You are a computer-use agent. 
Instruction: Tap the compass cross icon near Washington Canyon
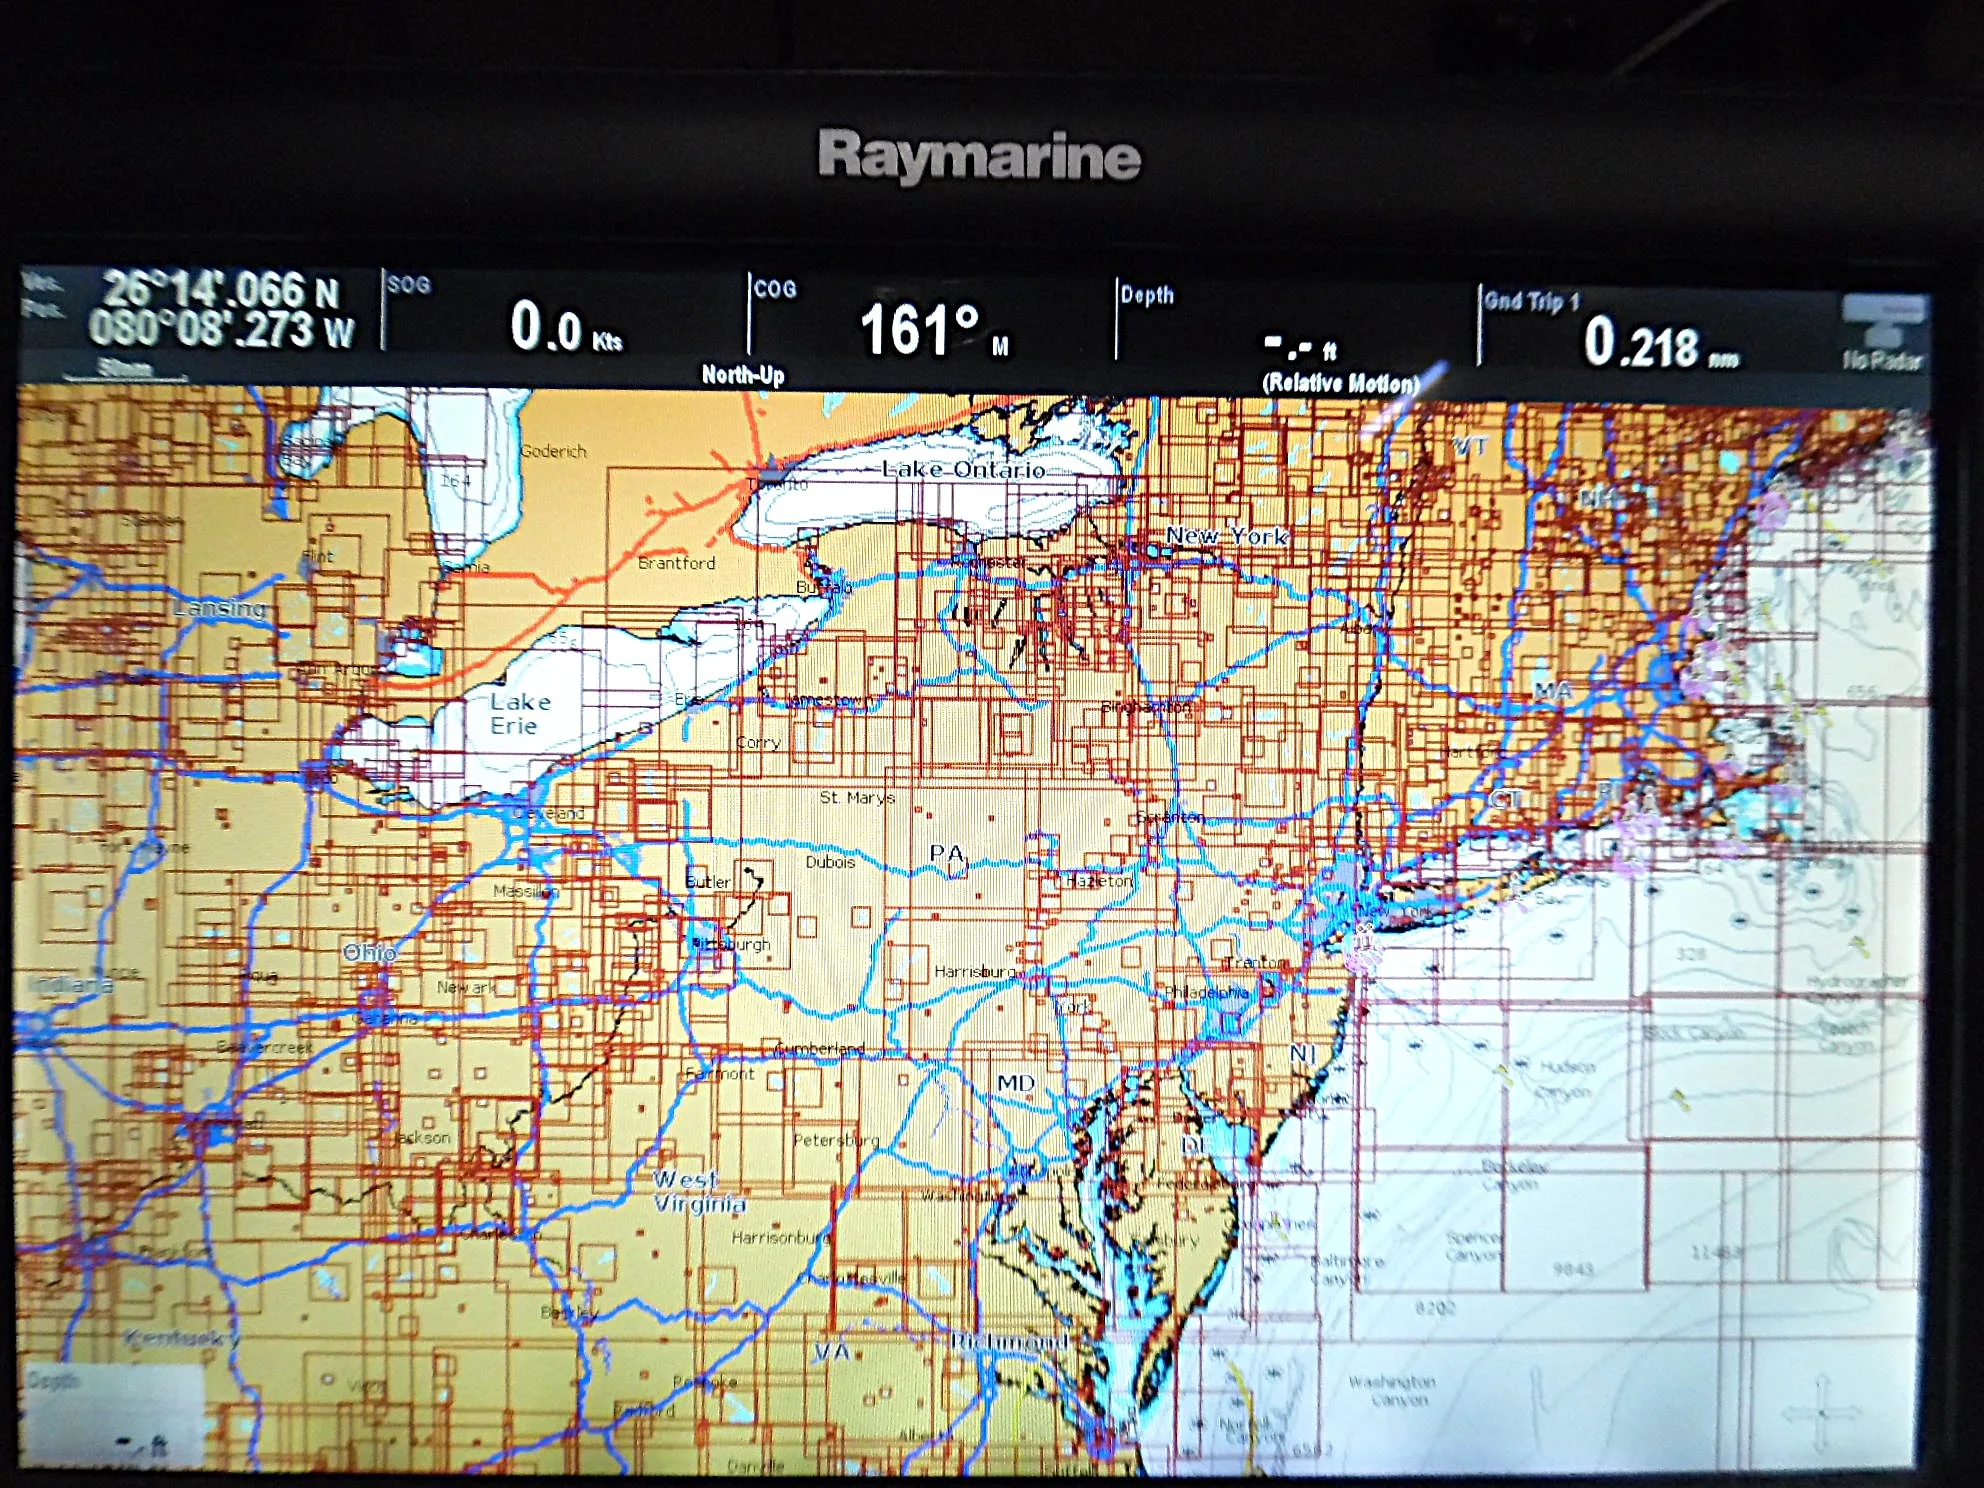[1822, 1413]
